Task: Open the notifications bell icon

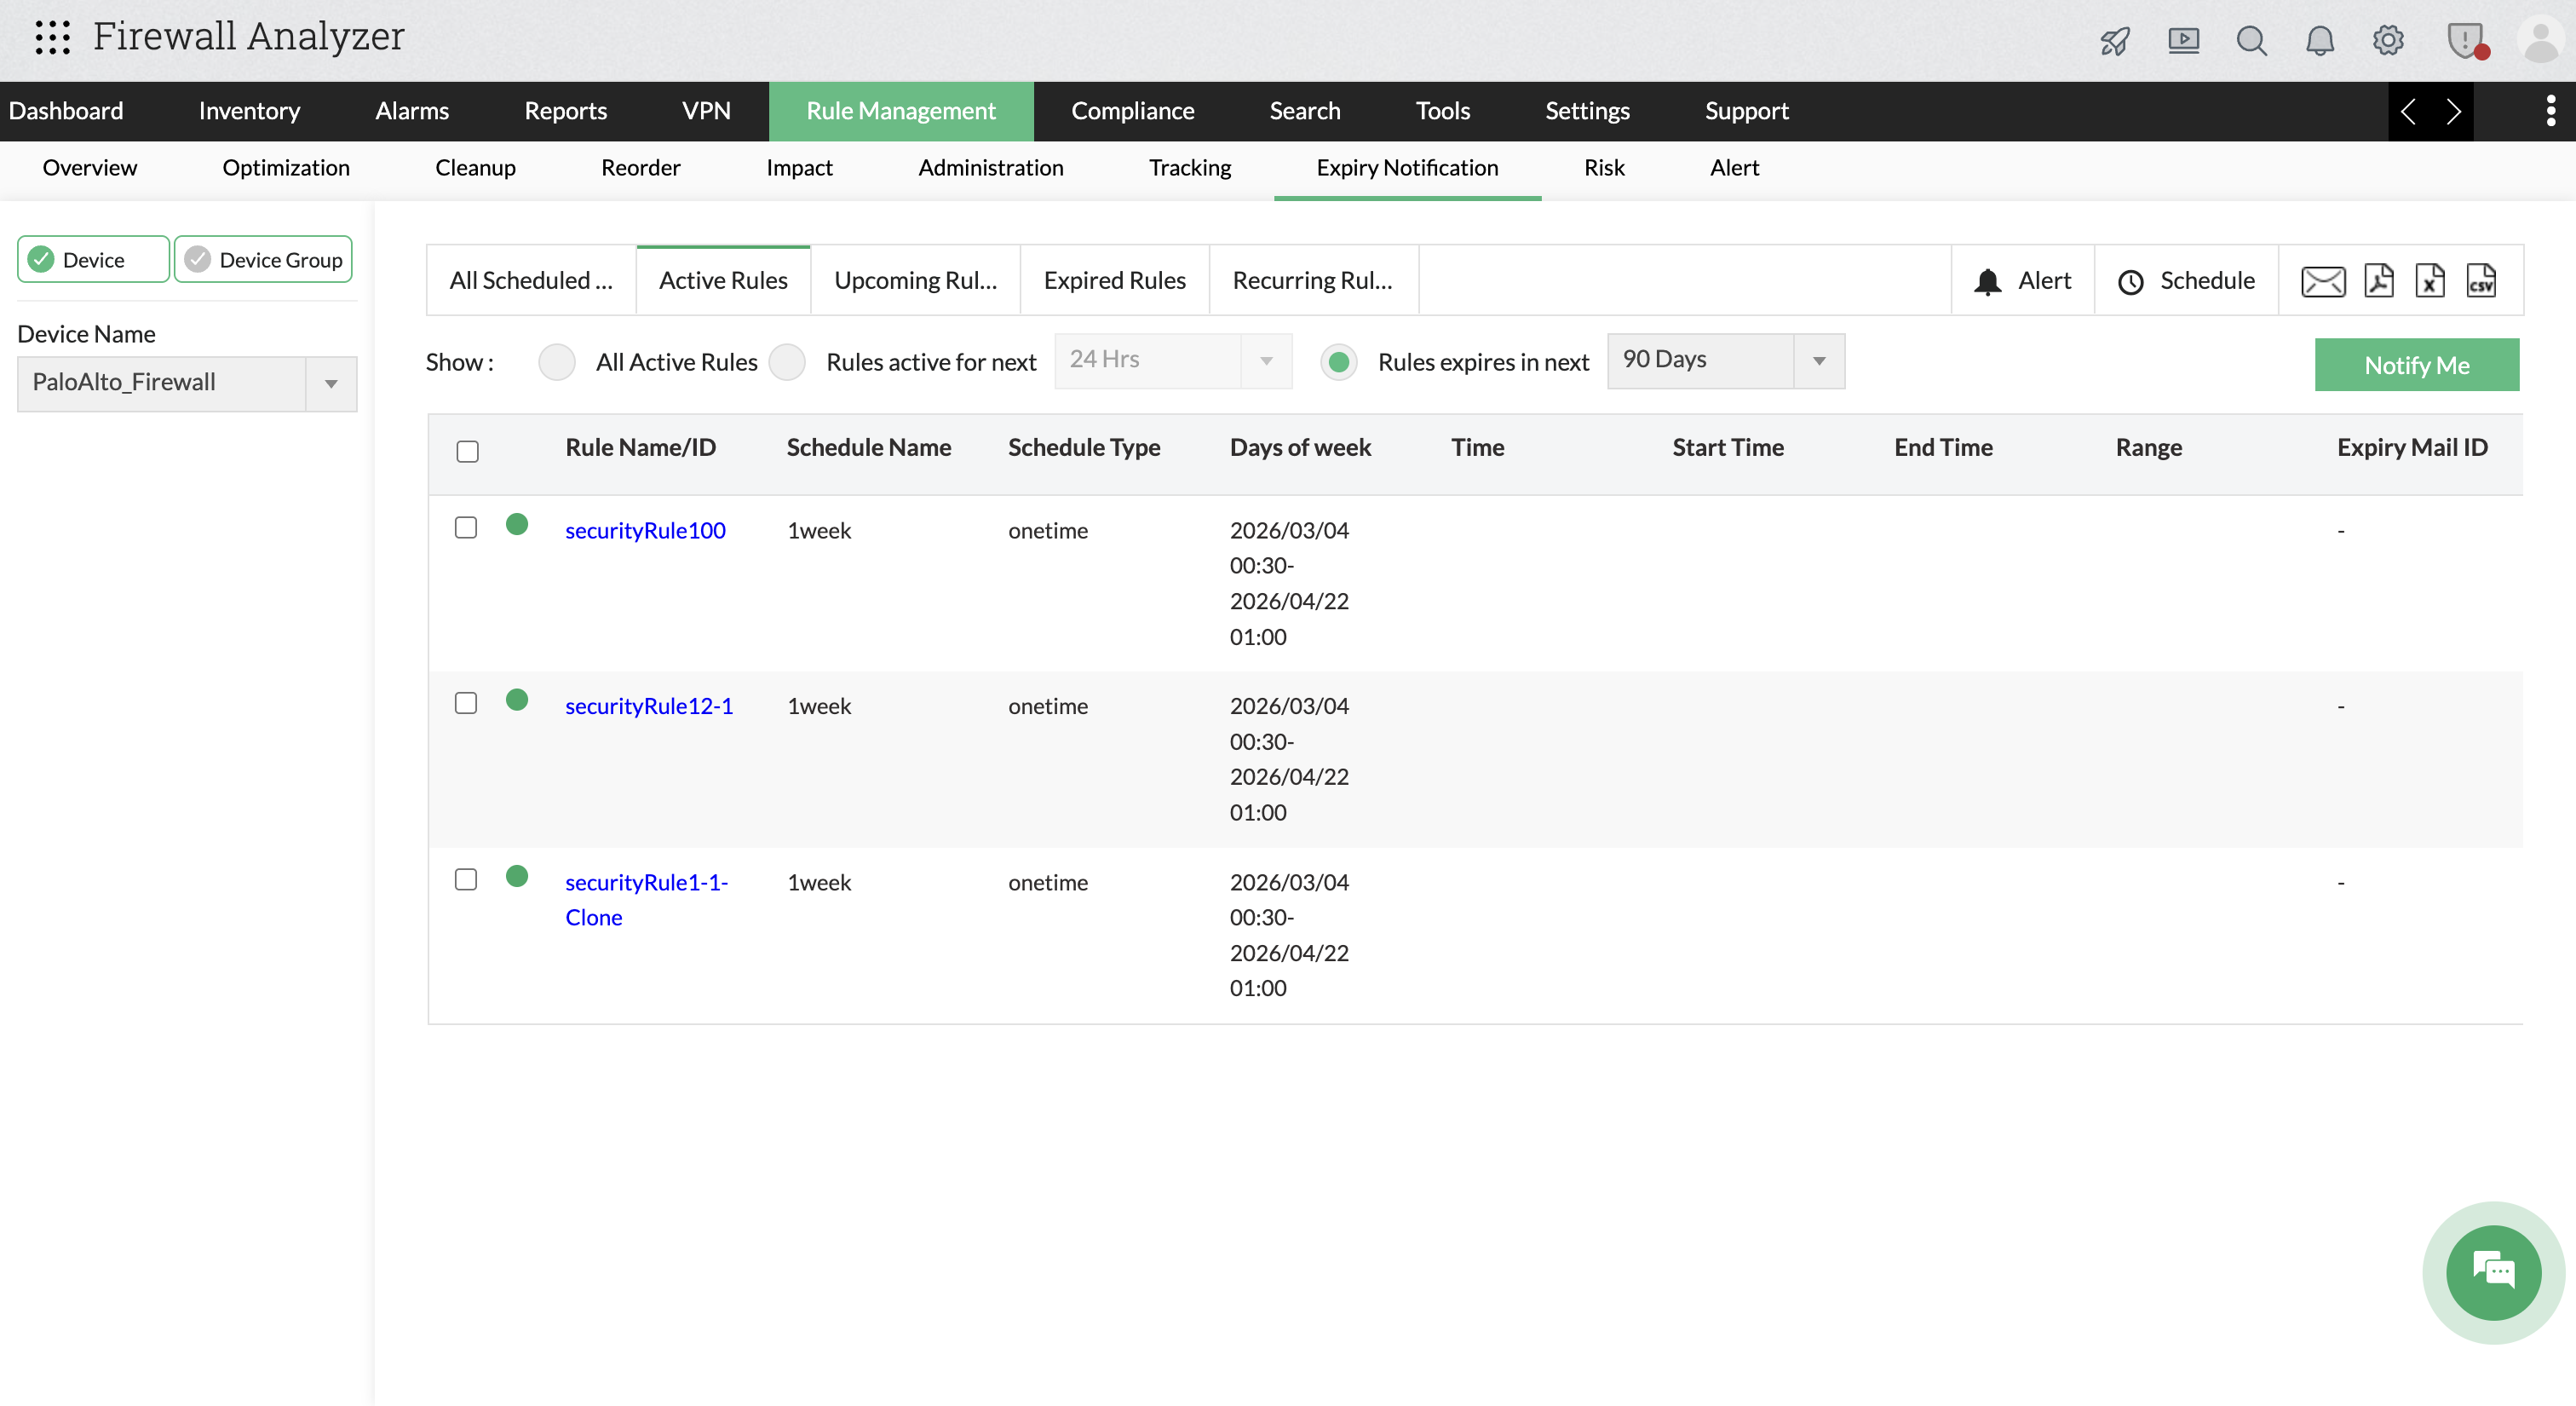Action: (2319, 41)
